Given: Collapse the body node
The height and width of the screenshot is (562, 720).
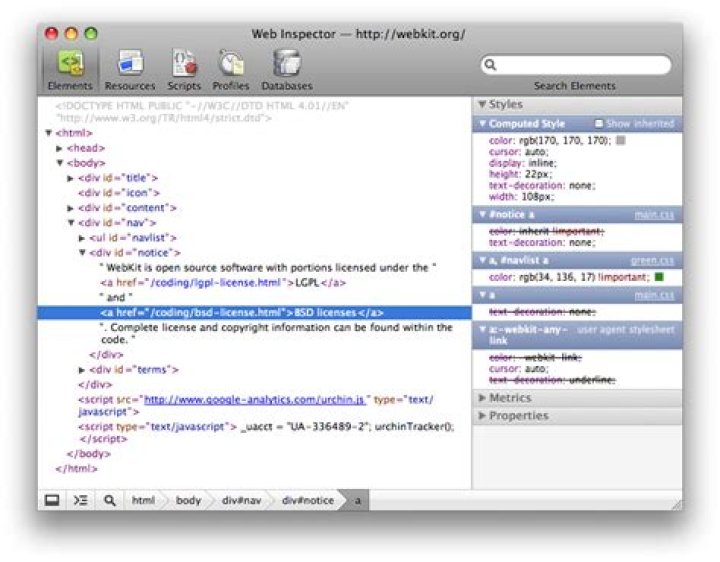Looking at the screenshot, I should coord(60,163).
